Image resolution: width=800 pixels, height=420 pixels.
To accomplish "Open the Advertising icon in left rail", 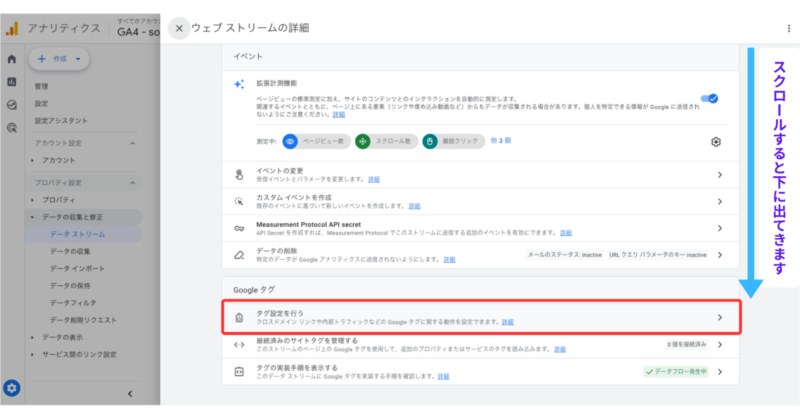I will (x=12, y=128).
